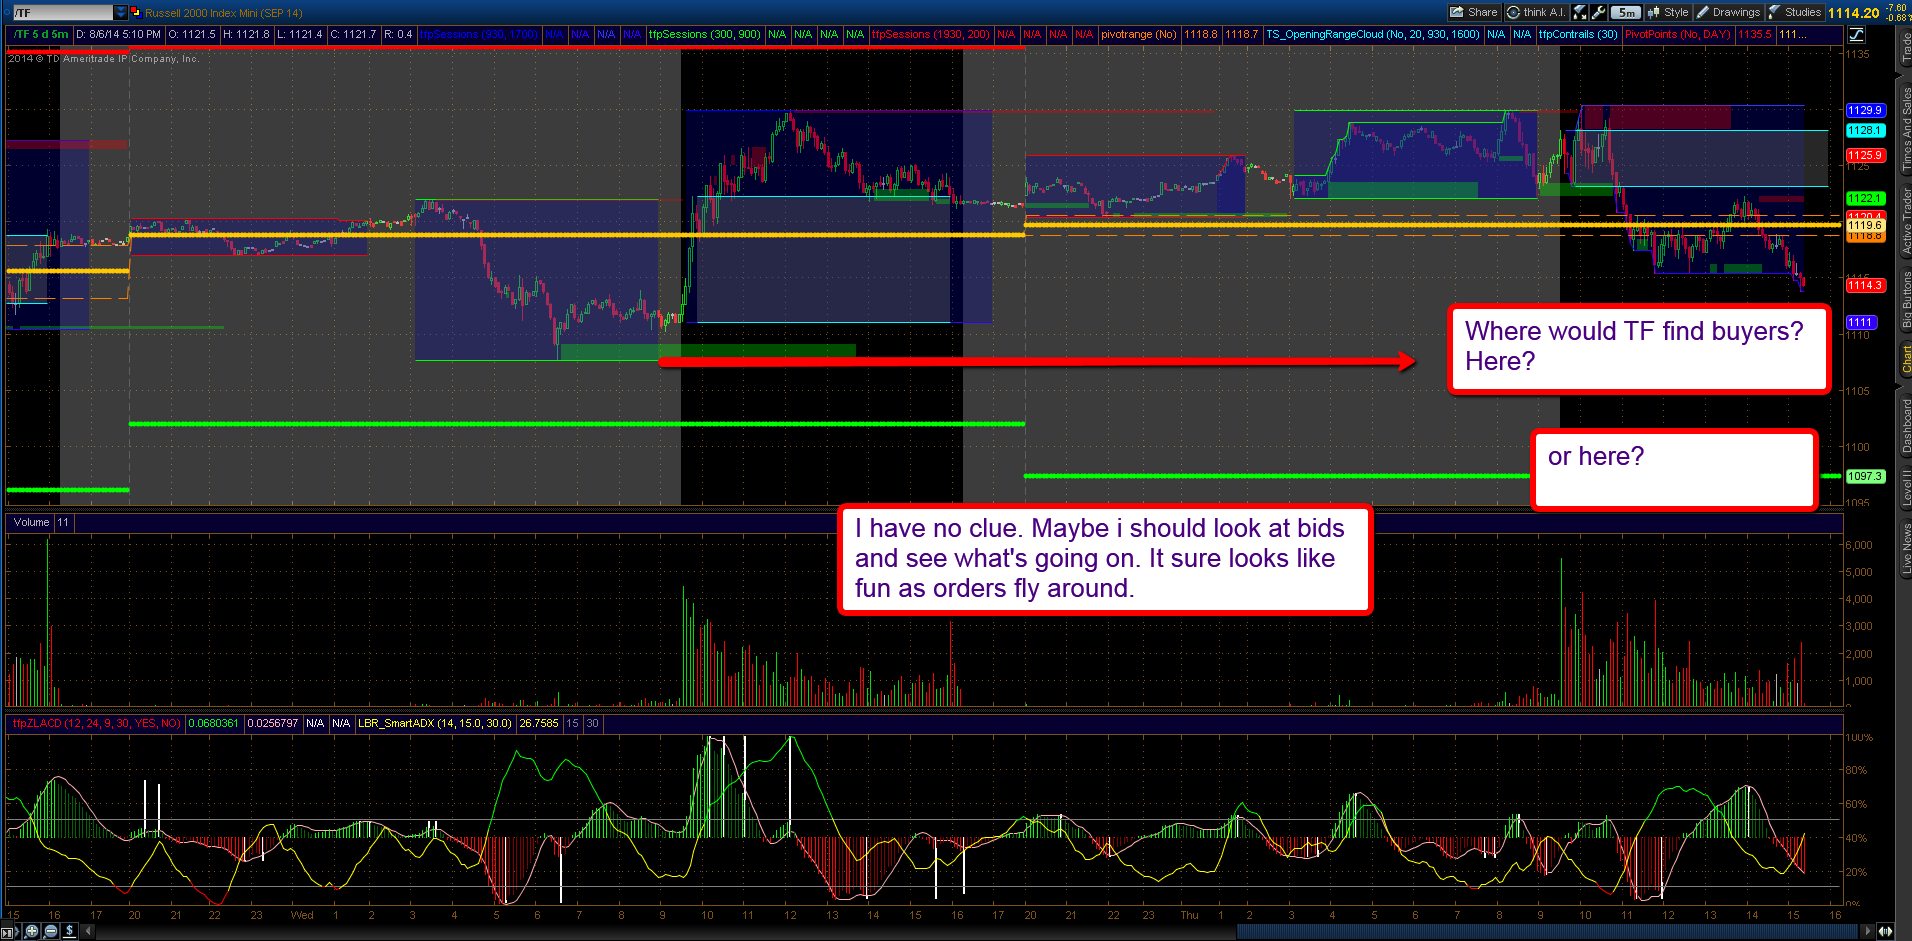Viewport: 1912px width, 941px height.
Task: Select the tfpZLACD study label
Action: coord(96,723)
